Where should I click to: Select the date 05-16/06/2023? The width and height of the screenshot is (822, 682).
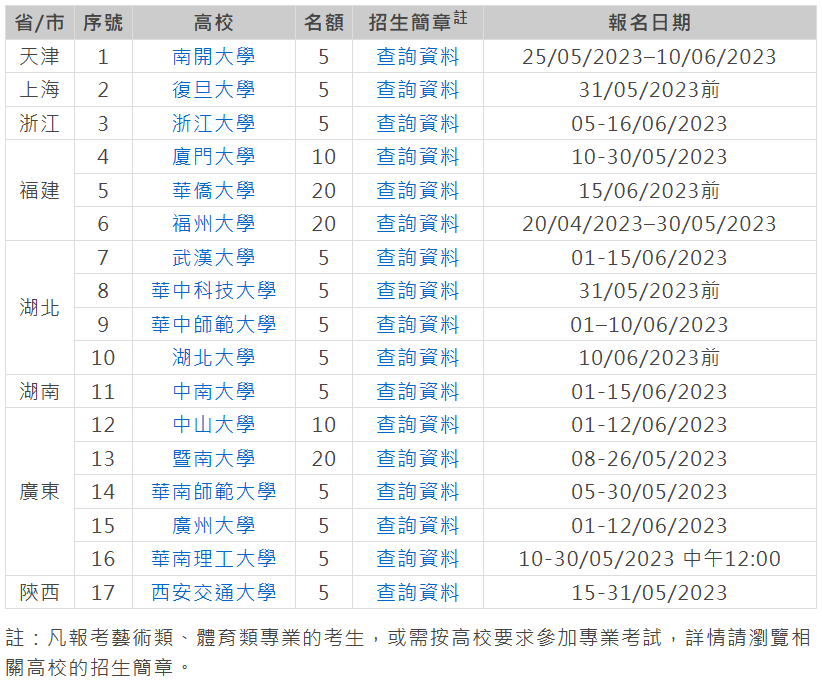tap(650, 124)
